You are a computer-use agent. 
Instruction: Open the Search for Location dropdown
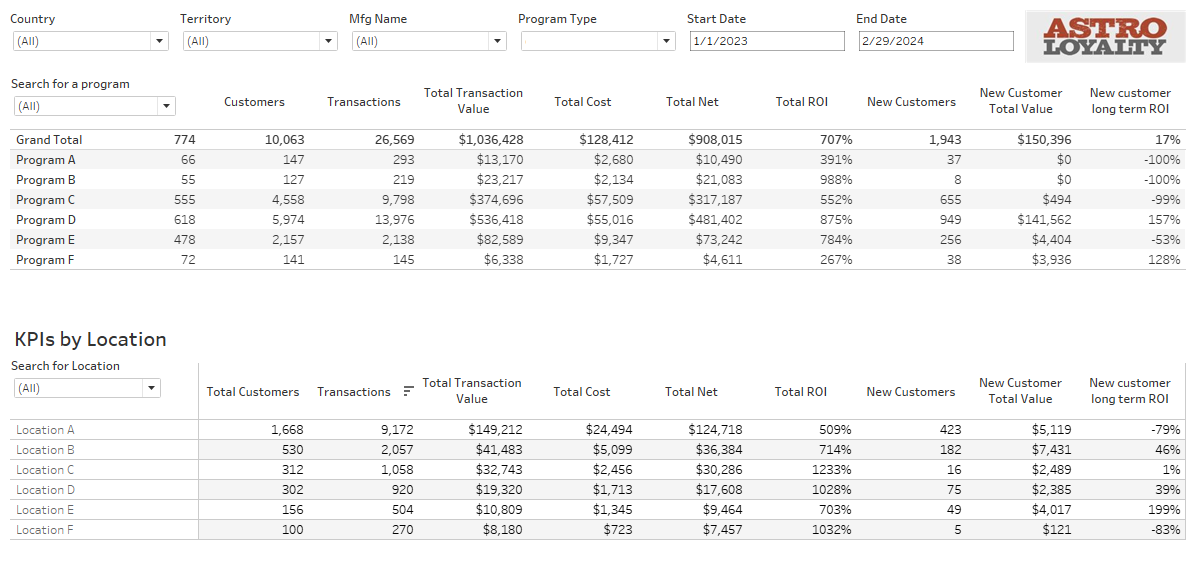coord(151,388)
